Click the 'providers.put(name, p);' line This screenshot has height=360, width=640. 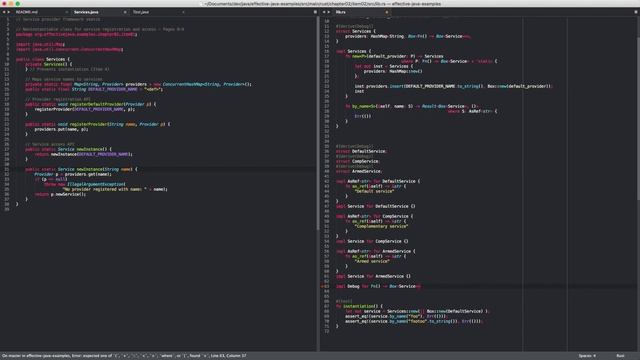point(61,129)
